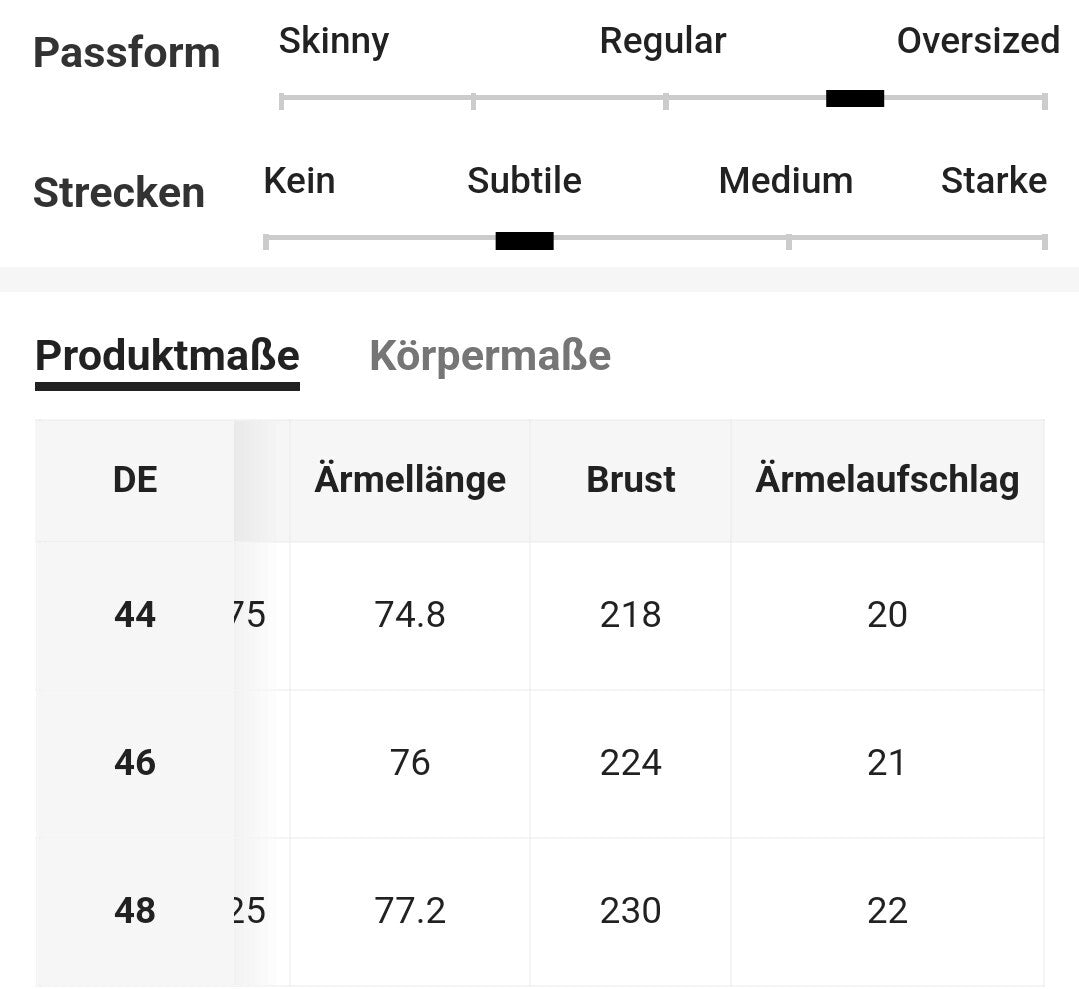Click the Brust column header
This screenshot has width=1079, height=989.
point(630,480)
